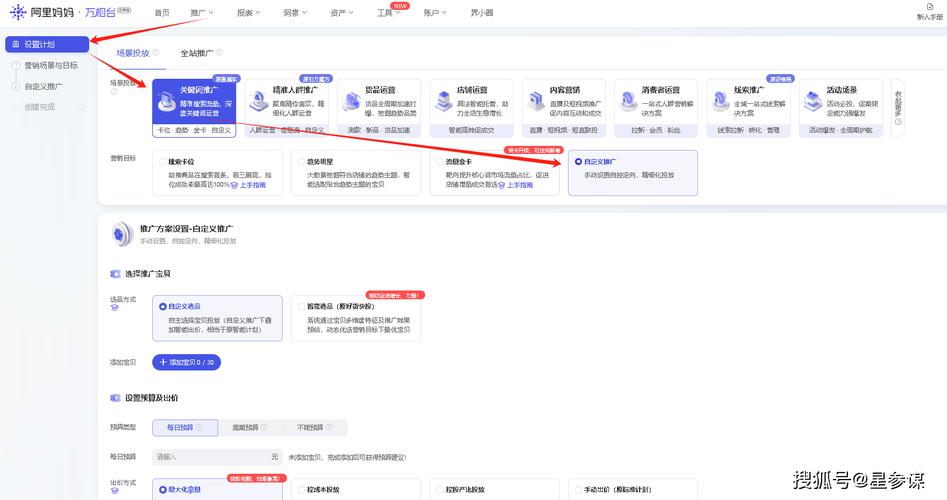Open the 洞察 dropdown menu
This screenshot has height=500, width=947.
(x=295, y=12)
